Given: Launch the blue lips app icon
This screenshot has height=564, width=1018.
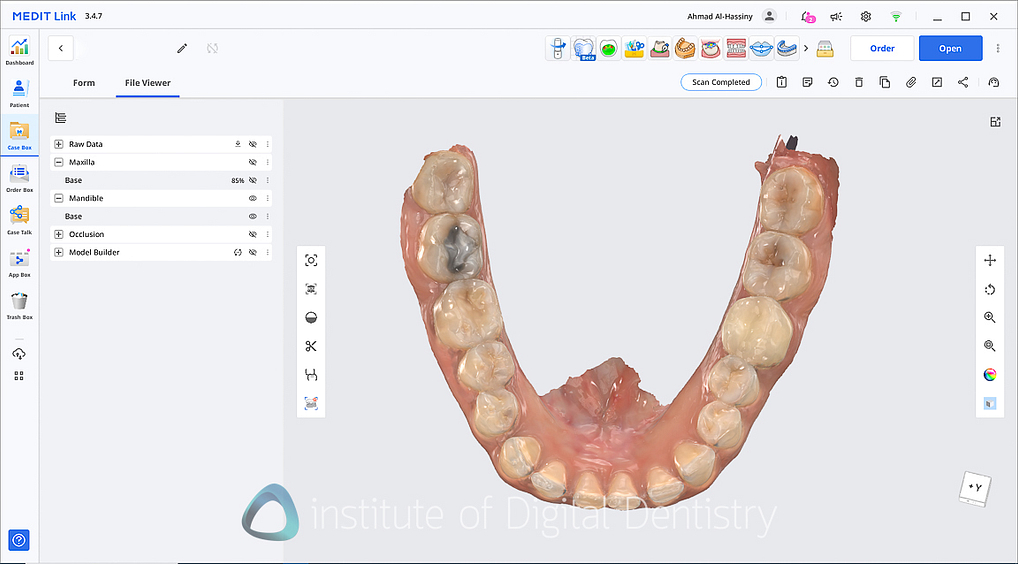Looking at the screenshot, I should [x=761, y=49].
